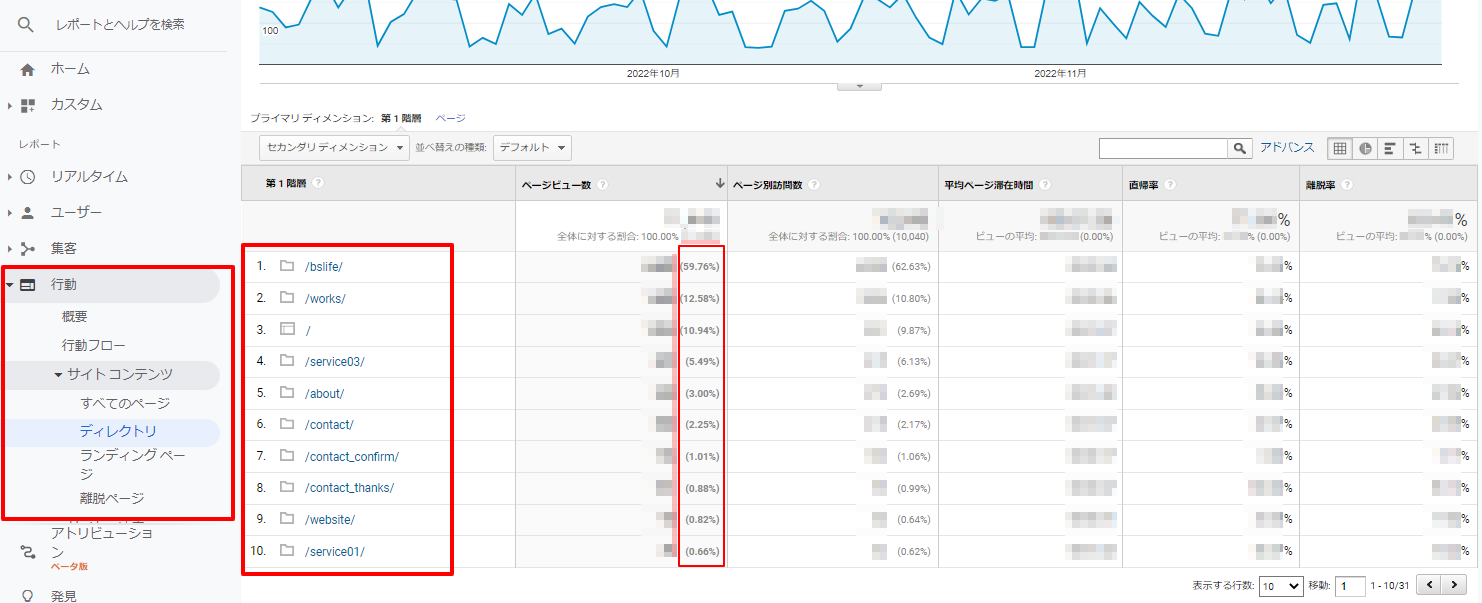Collapse the chart using the handle below it
This screenshot has width=1482, height=603.
tap(859, 86)
